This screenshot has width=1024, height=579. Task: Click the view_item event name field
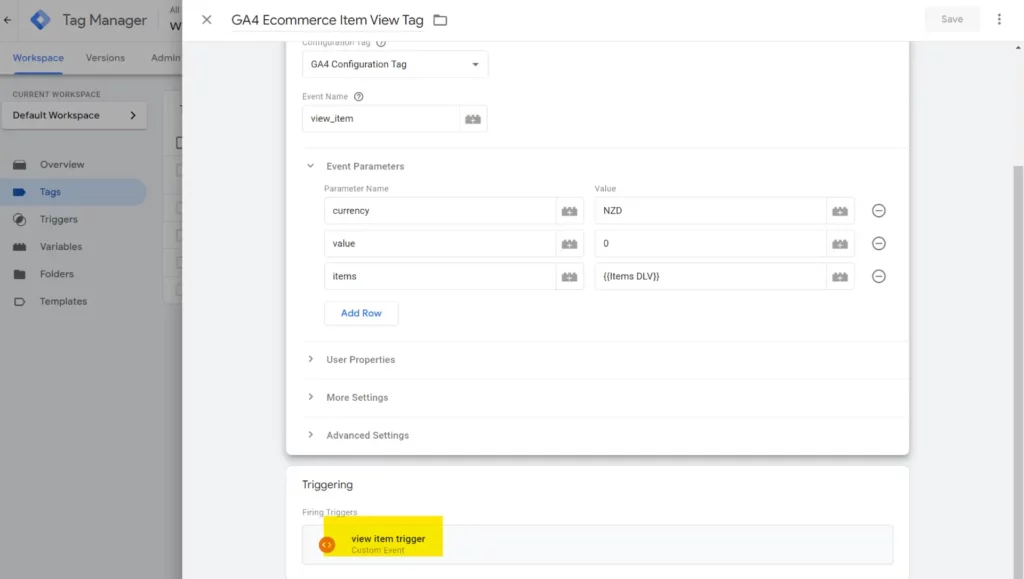(381, 119)
